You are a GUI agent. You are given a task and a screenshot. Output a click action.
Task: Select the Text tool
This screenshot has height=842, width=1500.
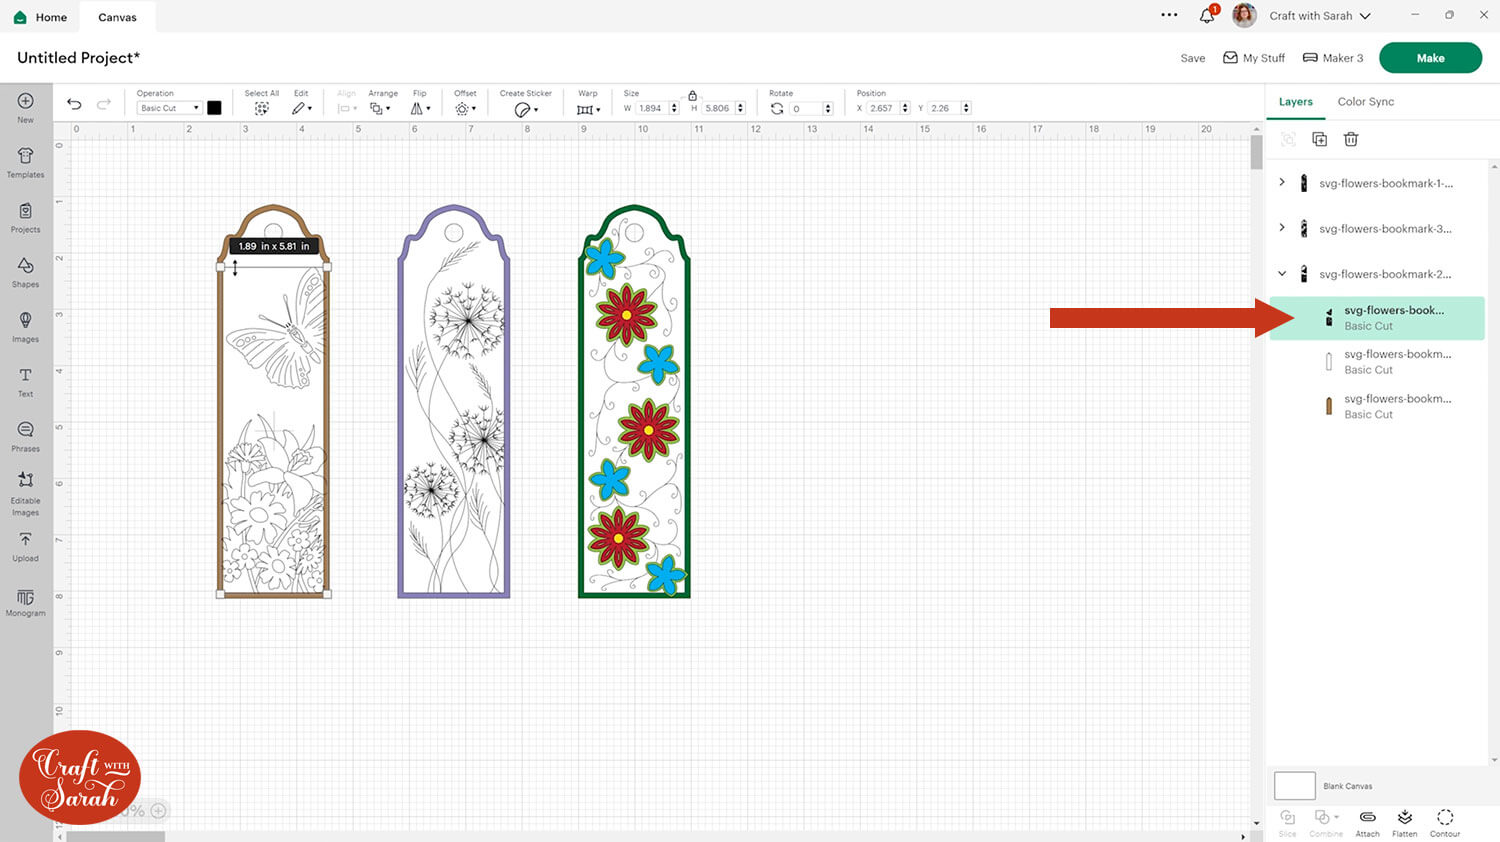tap(25, 382)
